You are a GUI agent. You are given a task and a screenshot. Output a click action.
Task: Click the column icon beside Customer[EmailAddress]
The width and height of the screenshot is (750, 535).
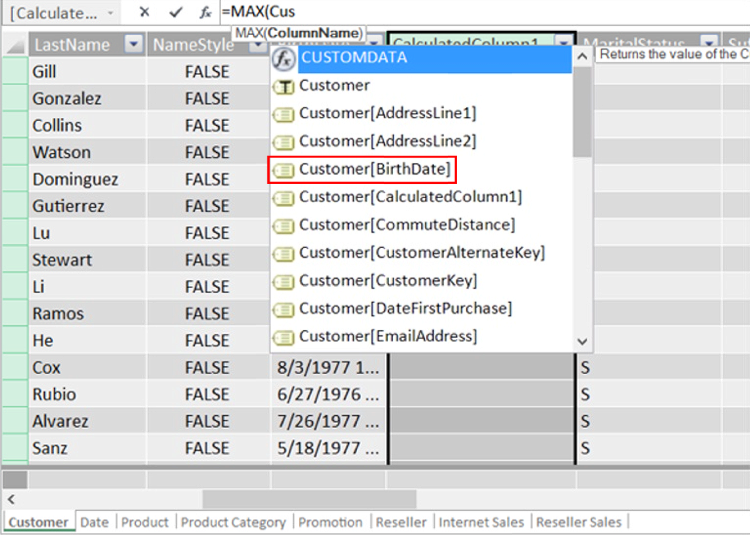284,338
